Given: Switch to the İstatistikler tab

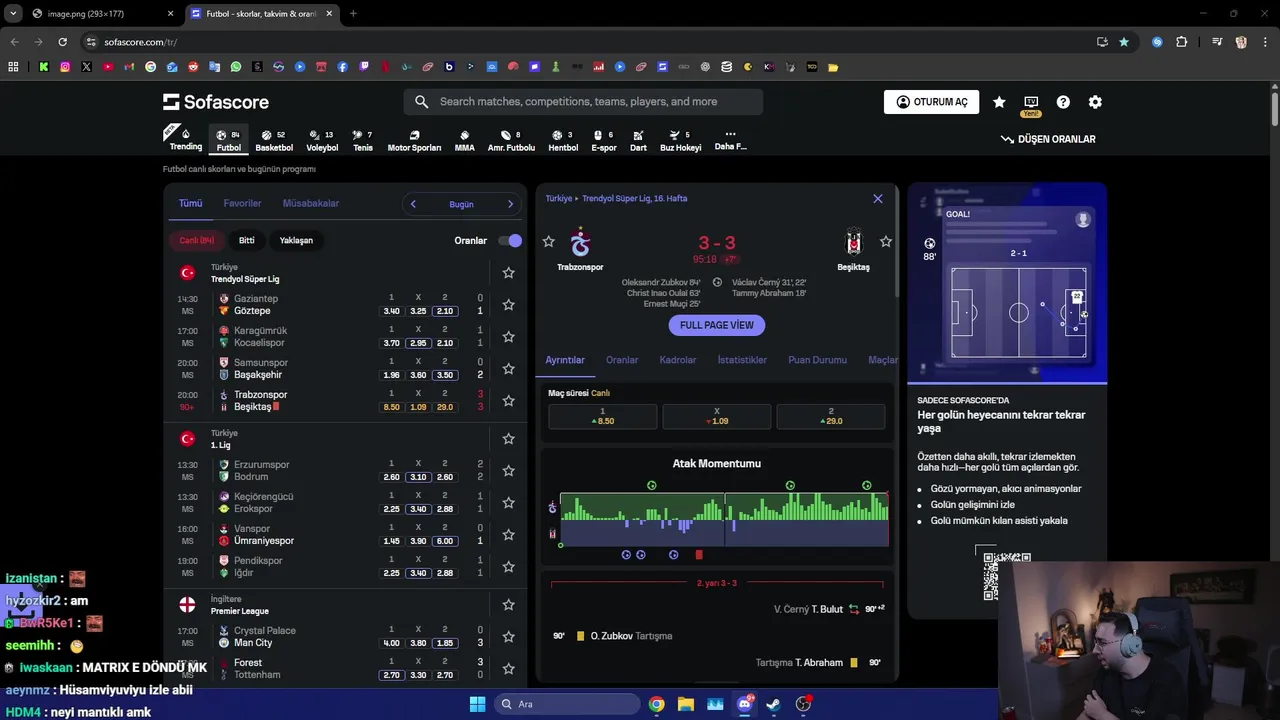Looking at the screenshot, I should coord(742,360).
